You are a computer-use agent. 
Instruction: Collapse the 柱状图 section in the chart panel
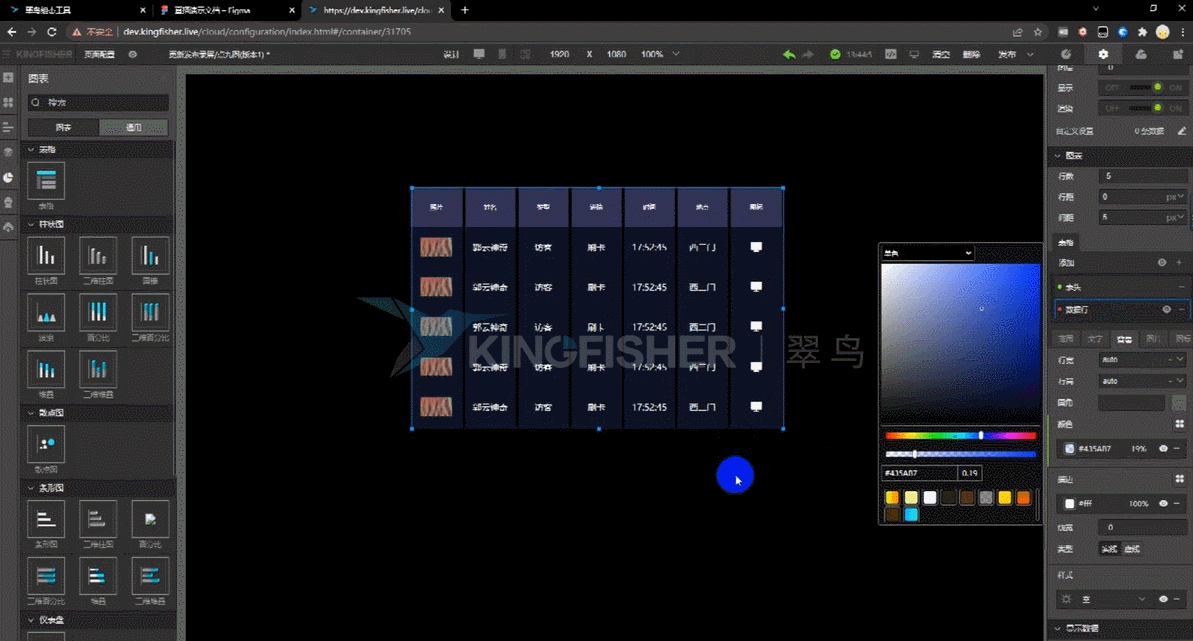(x=31, y=224)
